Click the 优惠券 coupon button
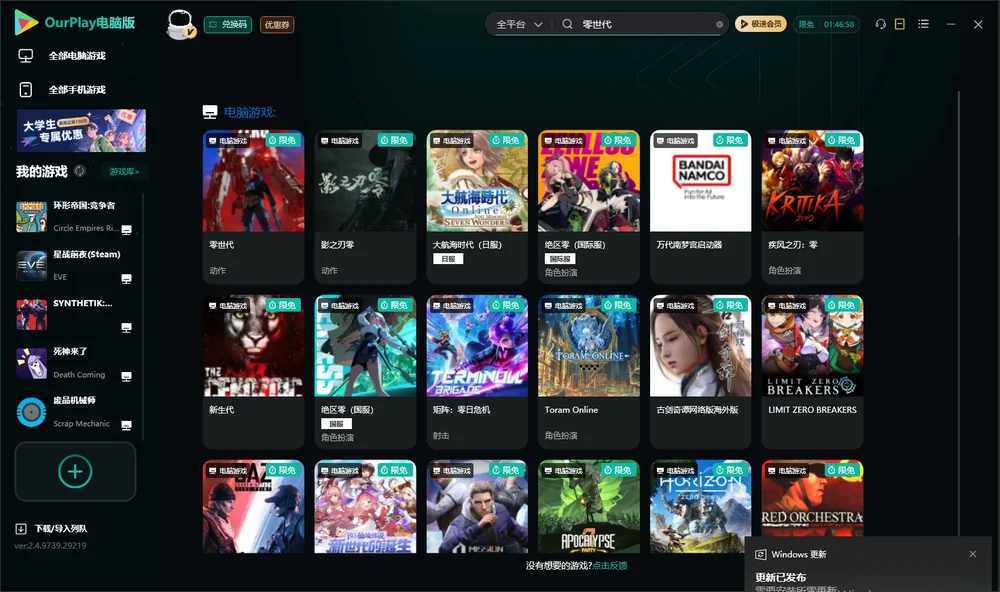 (x=277, y=25)
